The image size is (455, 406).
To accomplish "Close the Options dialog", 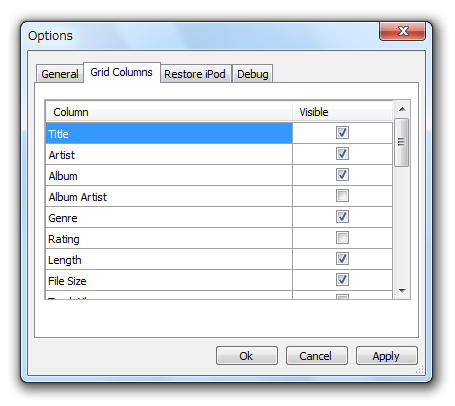I will [402, 31].
